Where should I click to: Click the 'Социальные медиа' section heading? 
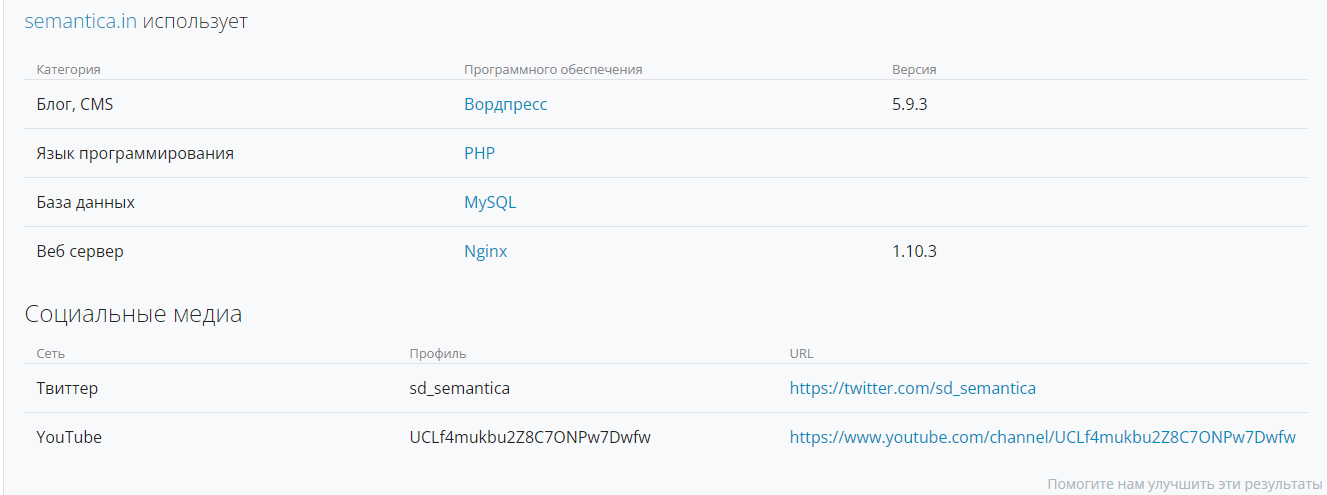[133, 314]
